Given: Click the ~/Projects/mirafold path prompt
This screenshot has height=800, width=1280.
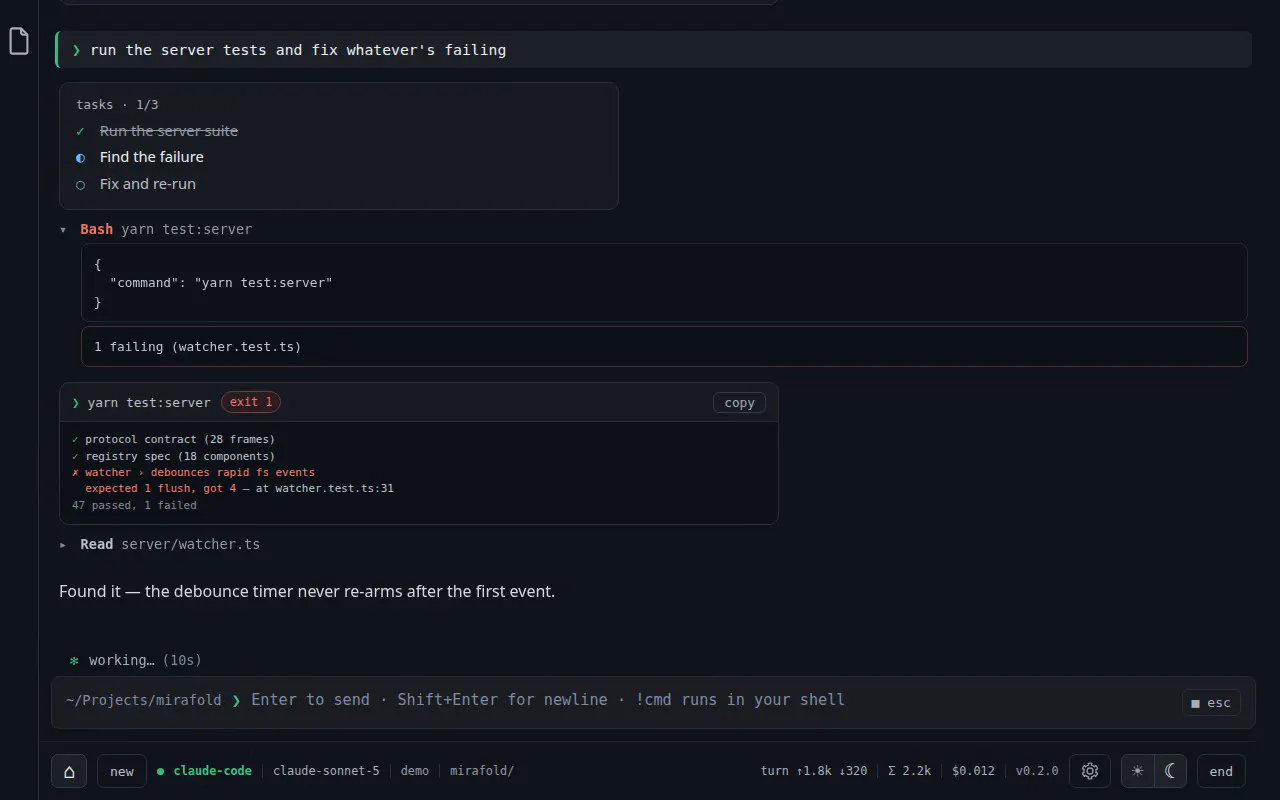Looking at the screenshot, I should (x=144, y=700).
